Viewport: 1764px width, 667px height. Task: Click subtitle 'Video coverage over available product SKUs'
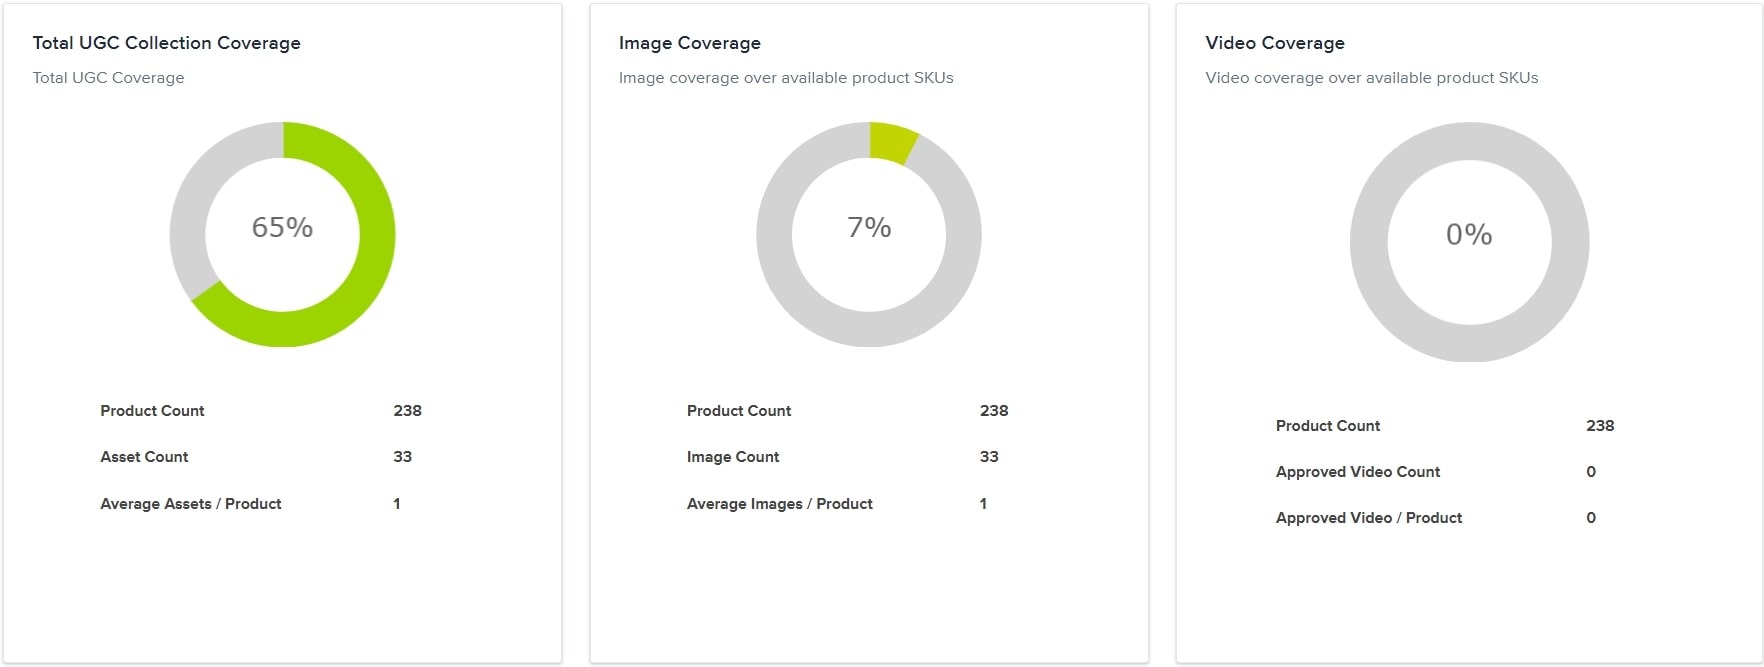1371,78
